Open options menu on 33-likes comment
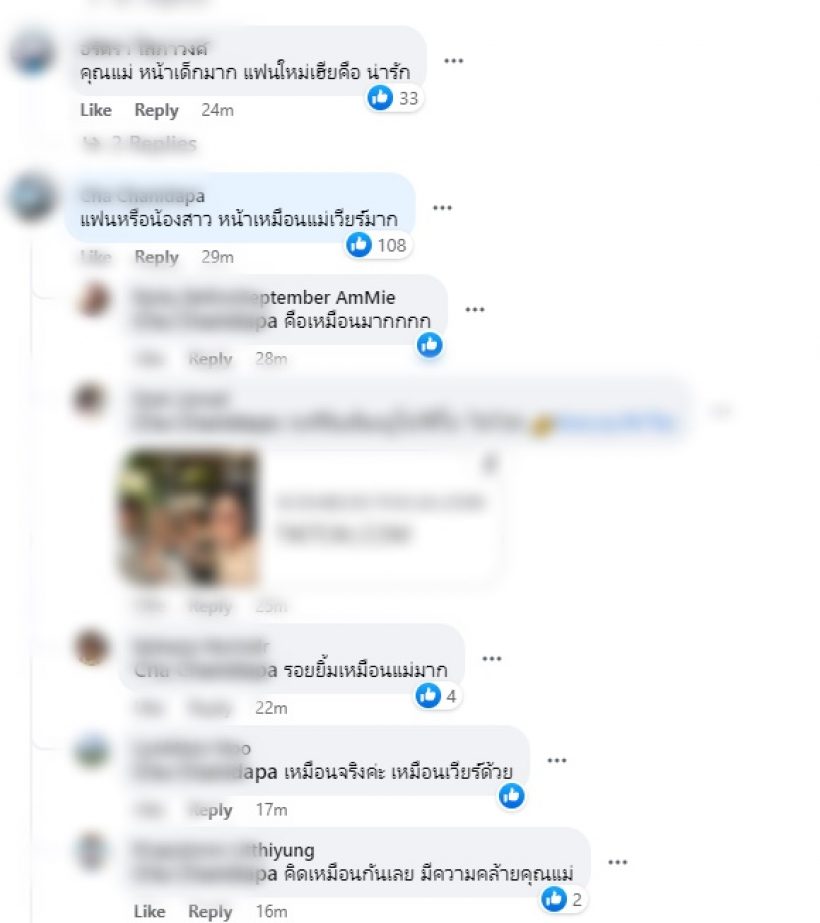The width and height of the screenshot is (820, 923). 453,61
